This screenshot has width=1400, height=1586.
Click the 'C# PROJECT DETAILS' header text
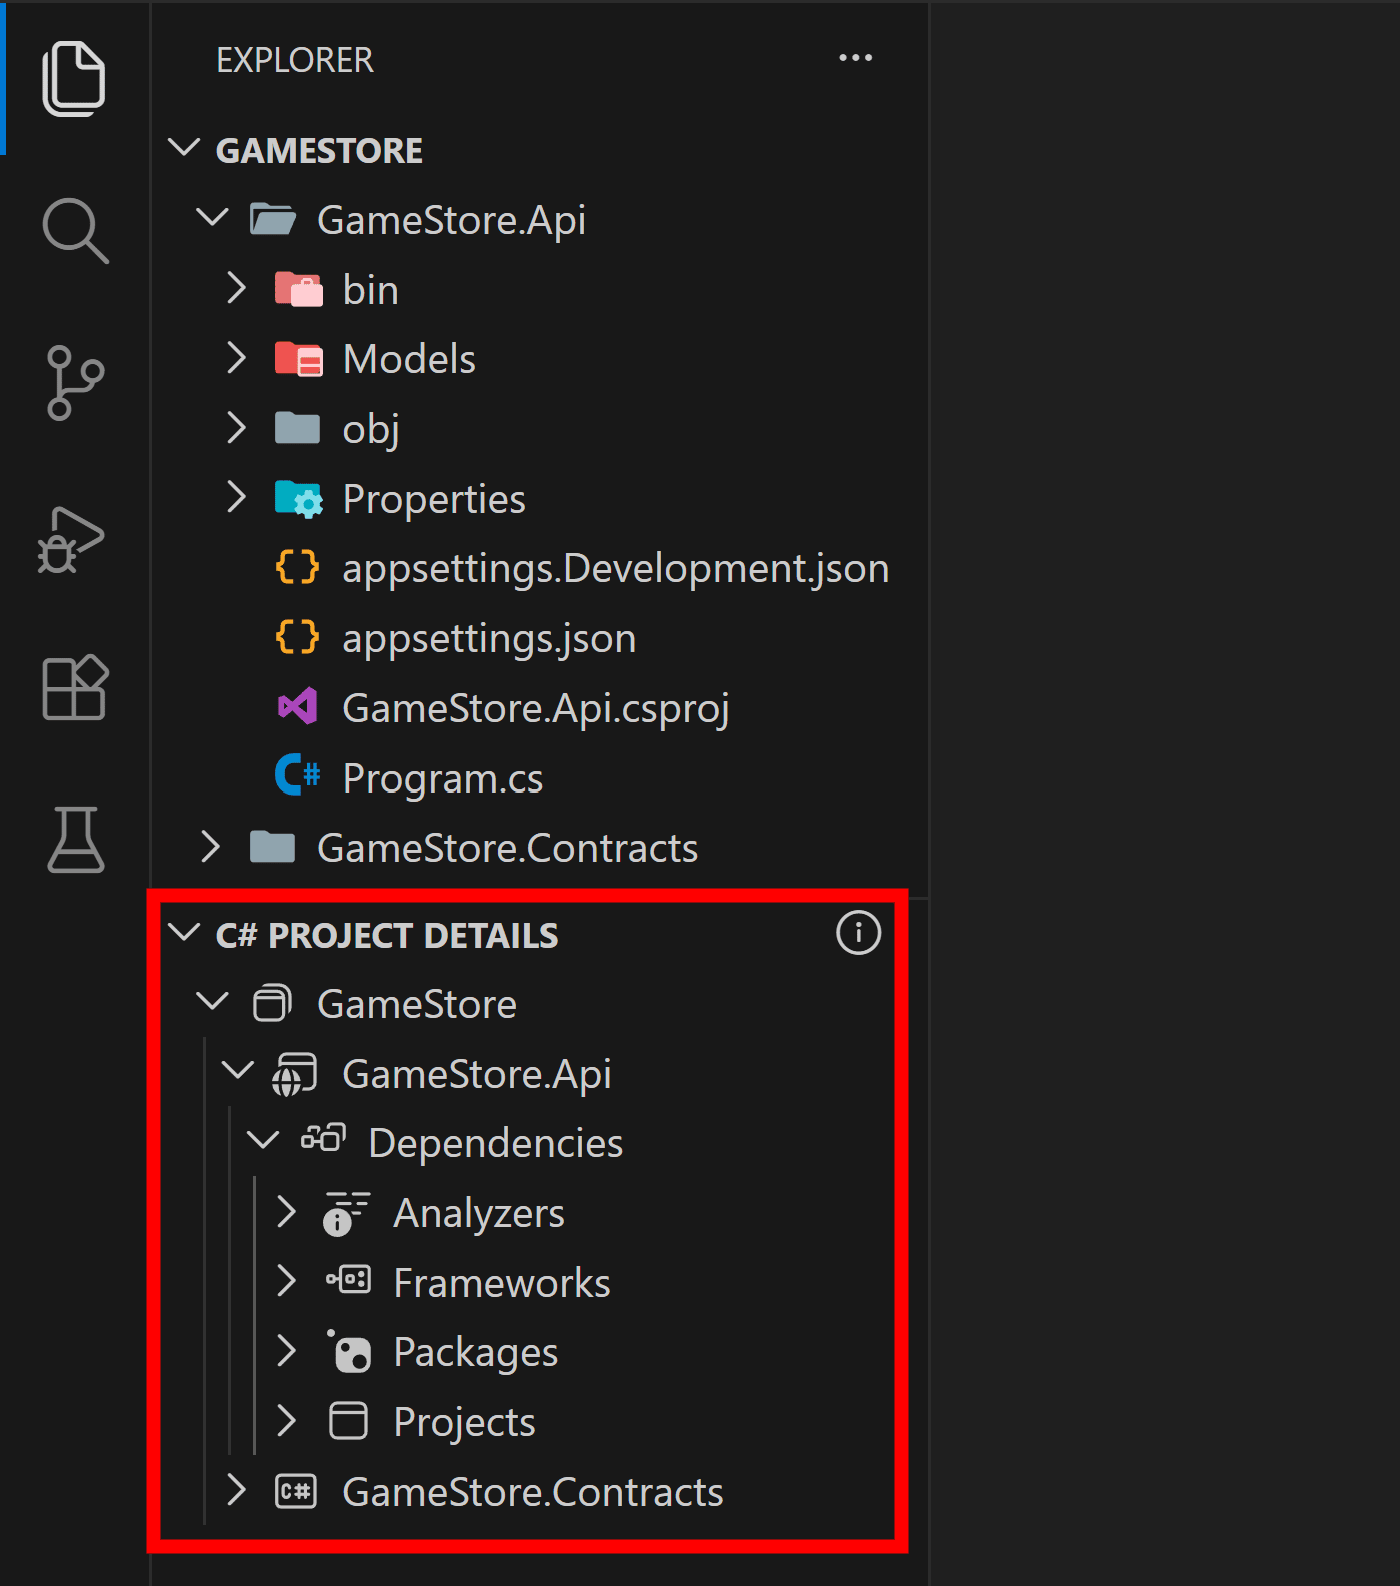(387, 935)
